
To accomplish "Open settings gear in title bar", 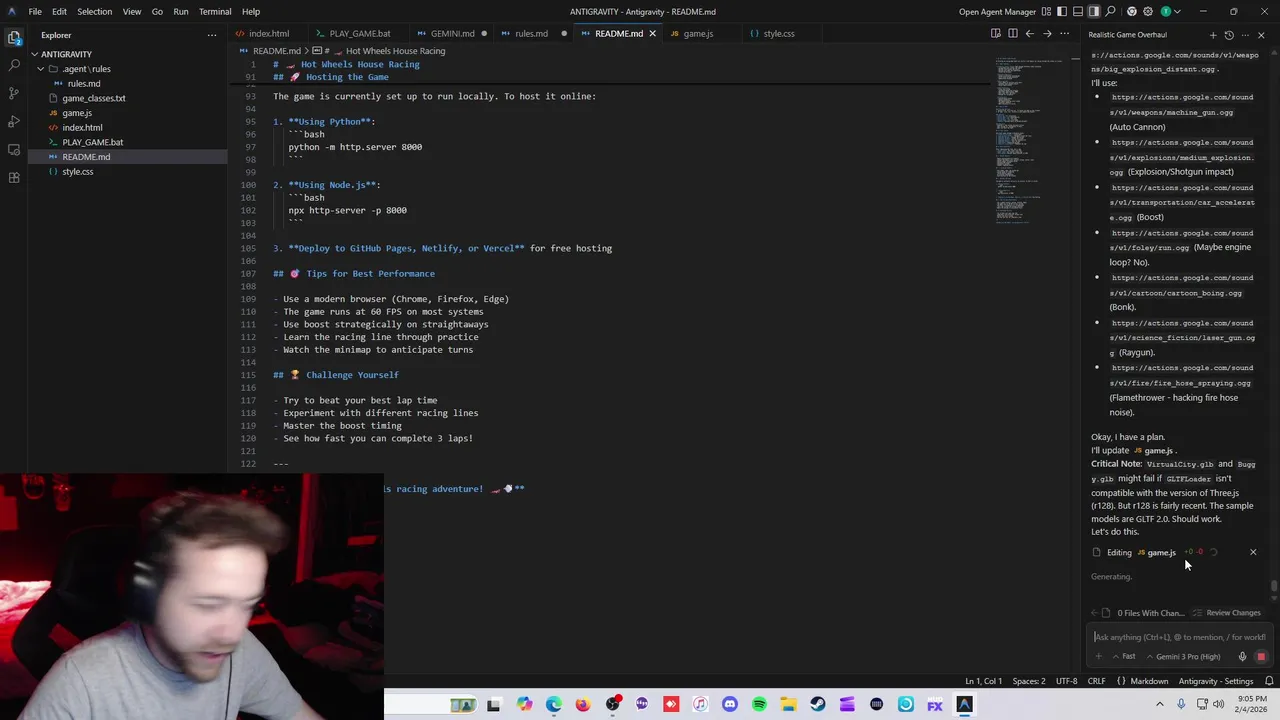I will (x=1148, y=12).
